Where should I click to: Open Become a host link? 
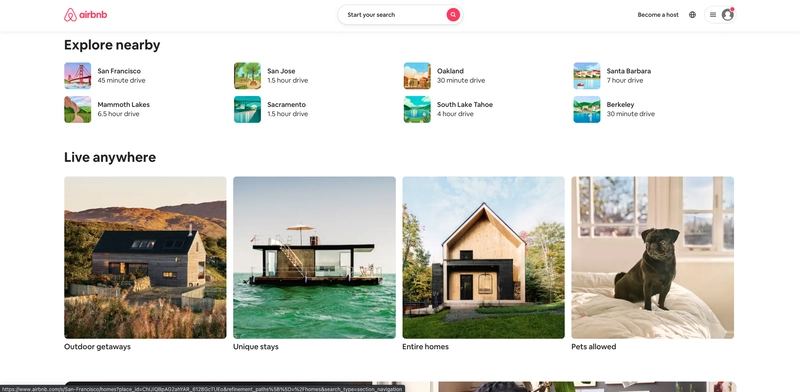[658, 15]
